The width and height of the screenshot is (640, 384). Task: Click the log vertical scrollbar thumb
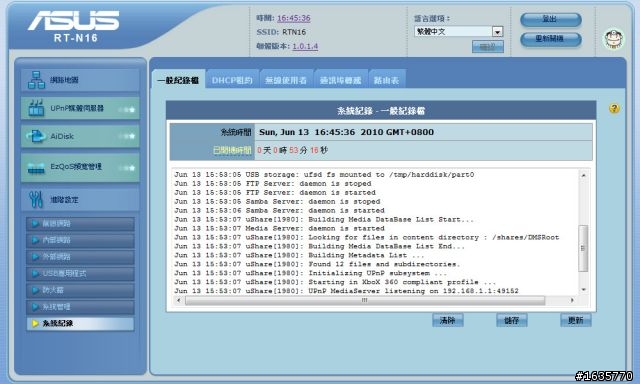coord(583,248)
